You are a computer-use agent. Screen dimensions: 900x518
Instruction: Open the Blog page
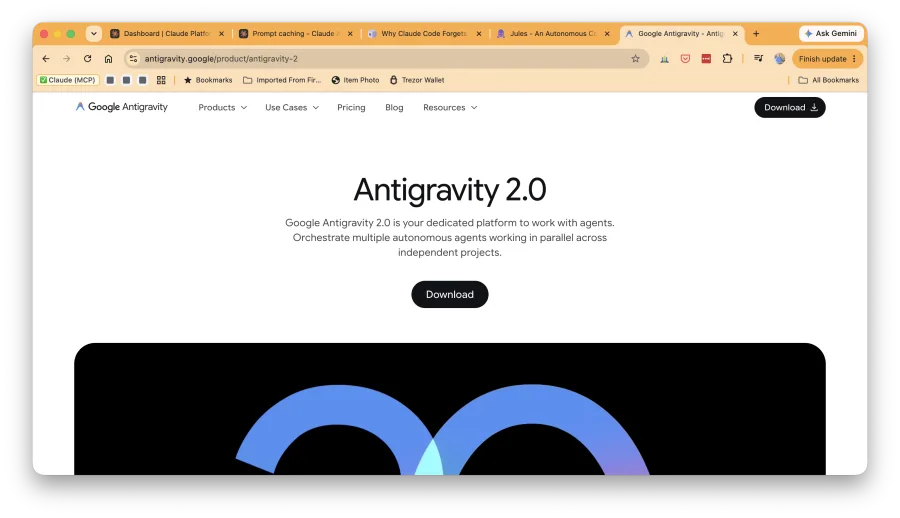pyautogui.click(x=394, y=107)
